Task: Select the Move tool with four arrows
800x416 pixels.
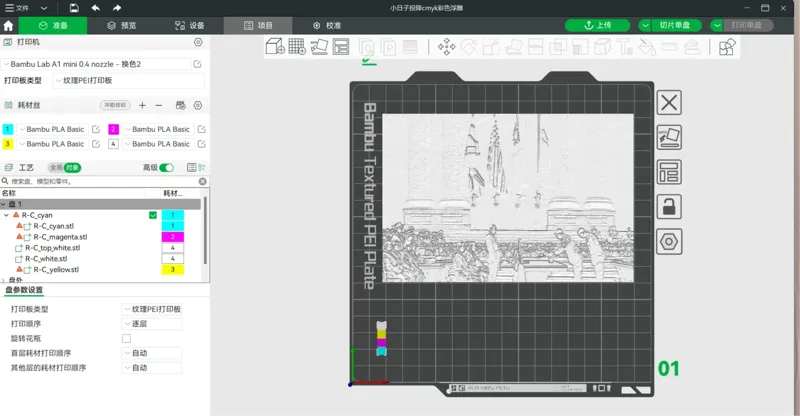Action: (446, 47)
